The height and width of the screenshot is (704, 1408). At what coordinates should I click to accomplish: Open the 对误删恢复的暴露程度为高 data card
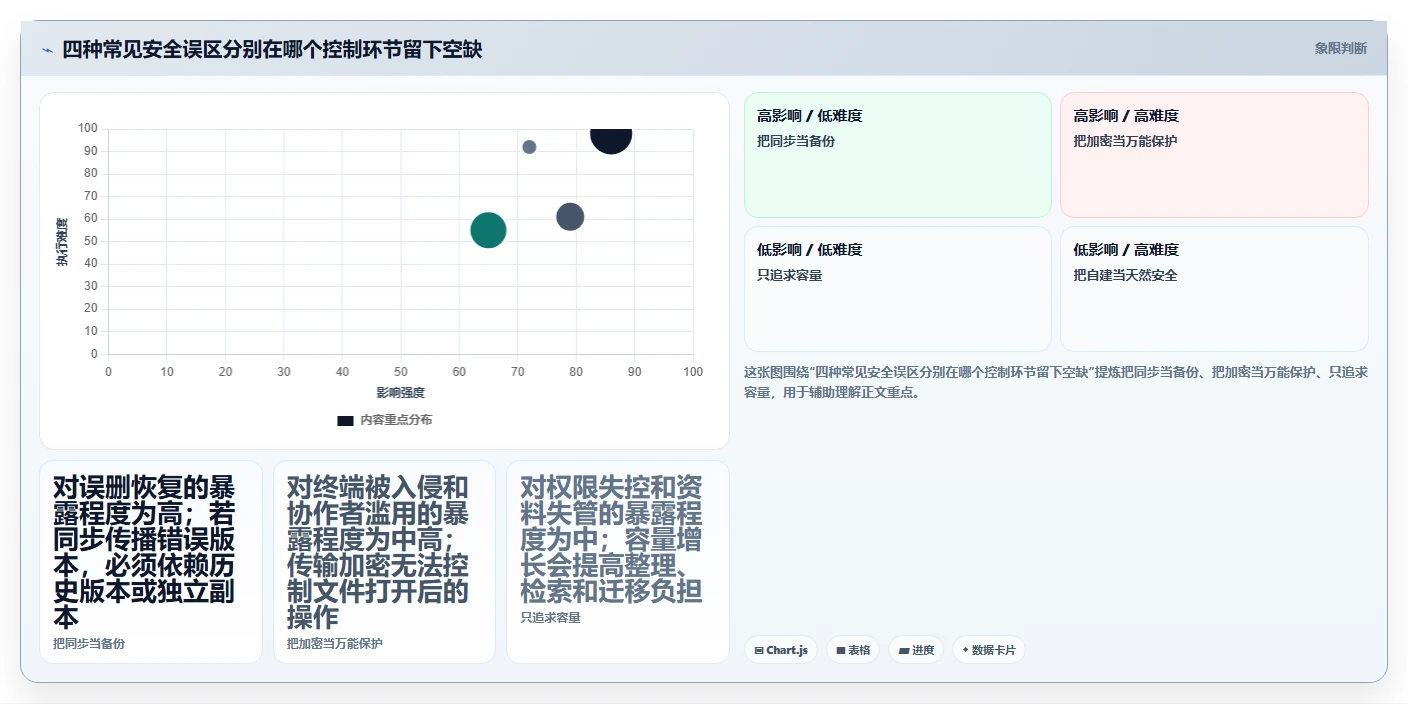151,562
